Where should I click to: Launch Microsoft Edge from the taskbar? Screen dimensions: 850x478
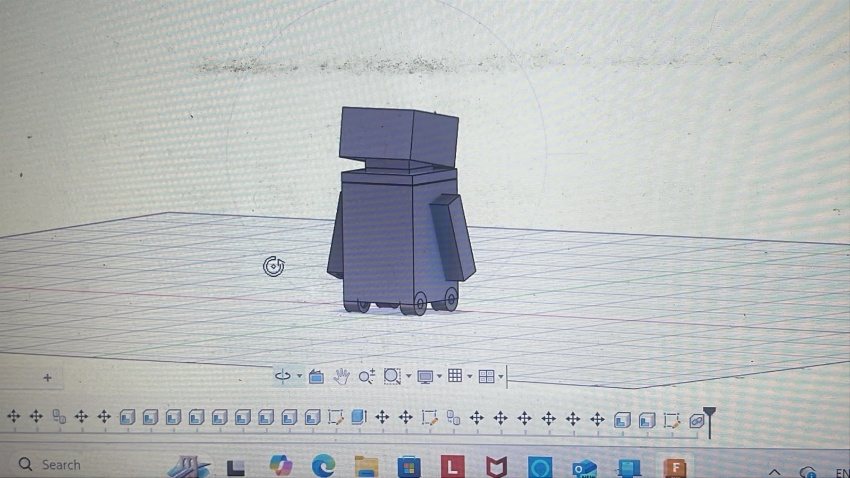324,465
